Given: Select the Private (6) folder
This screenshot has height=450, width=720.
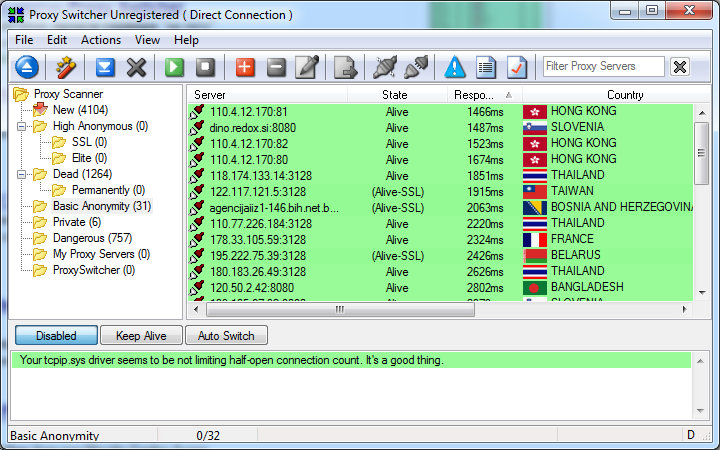Looking at the screenshot, I should pyautogui.click(x=77, y=222).
